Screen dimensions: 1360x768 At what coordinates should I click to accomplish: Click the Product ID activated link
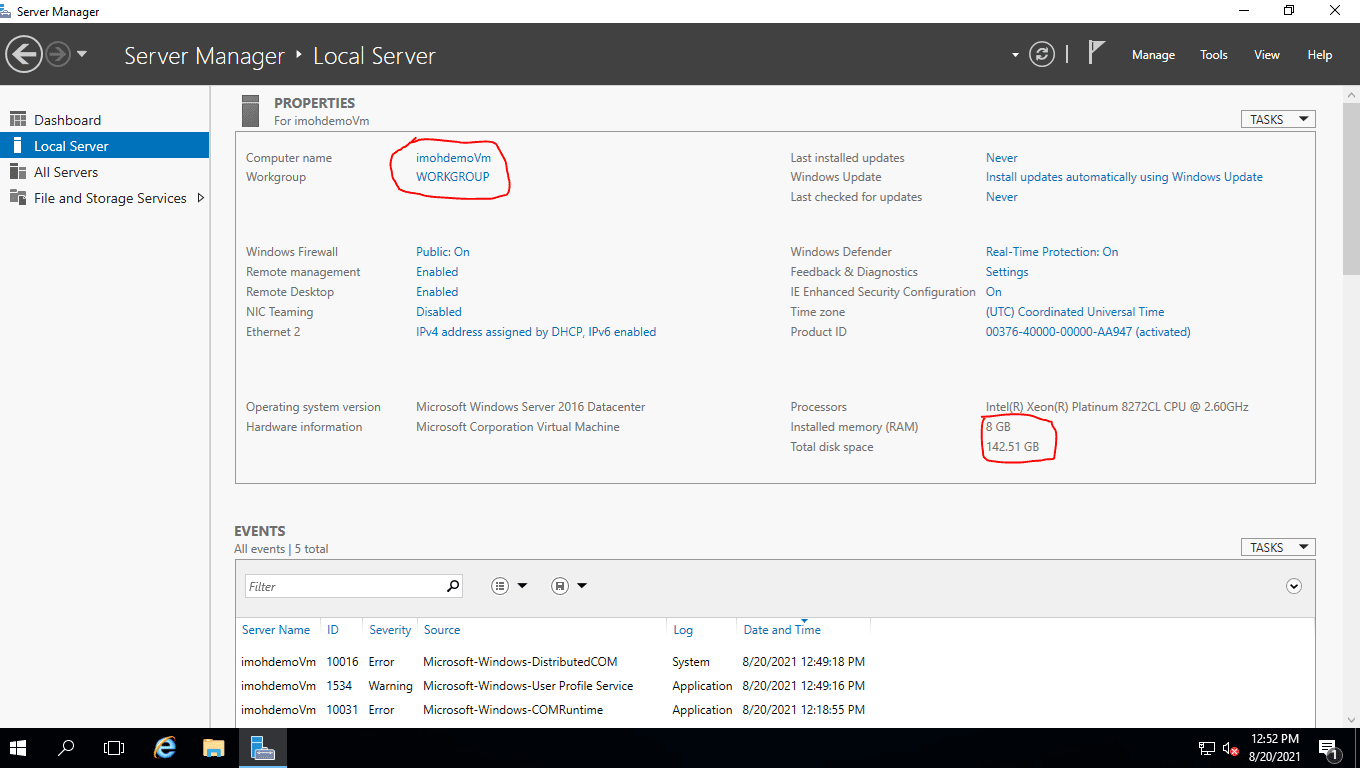click(1088, 332)
